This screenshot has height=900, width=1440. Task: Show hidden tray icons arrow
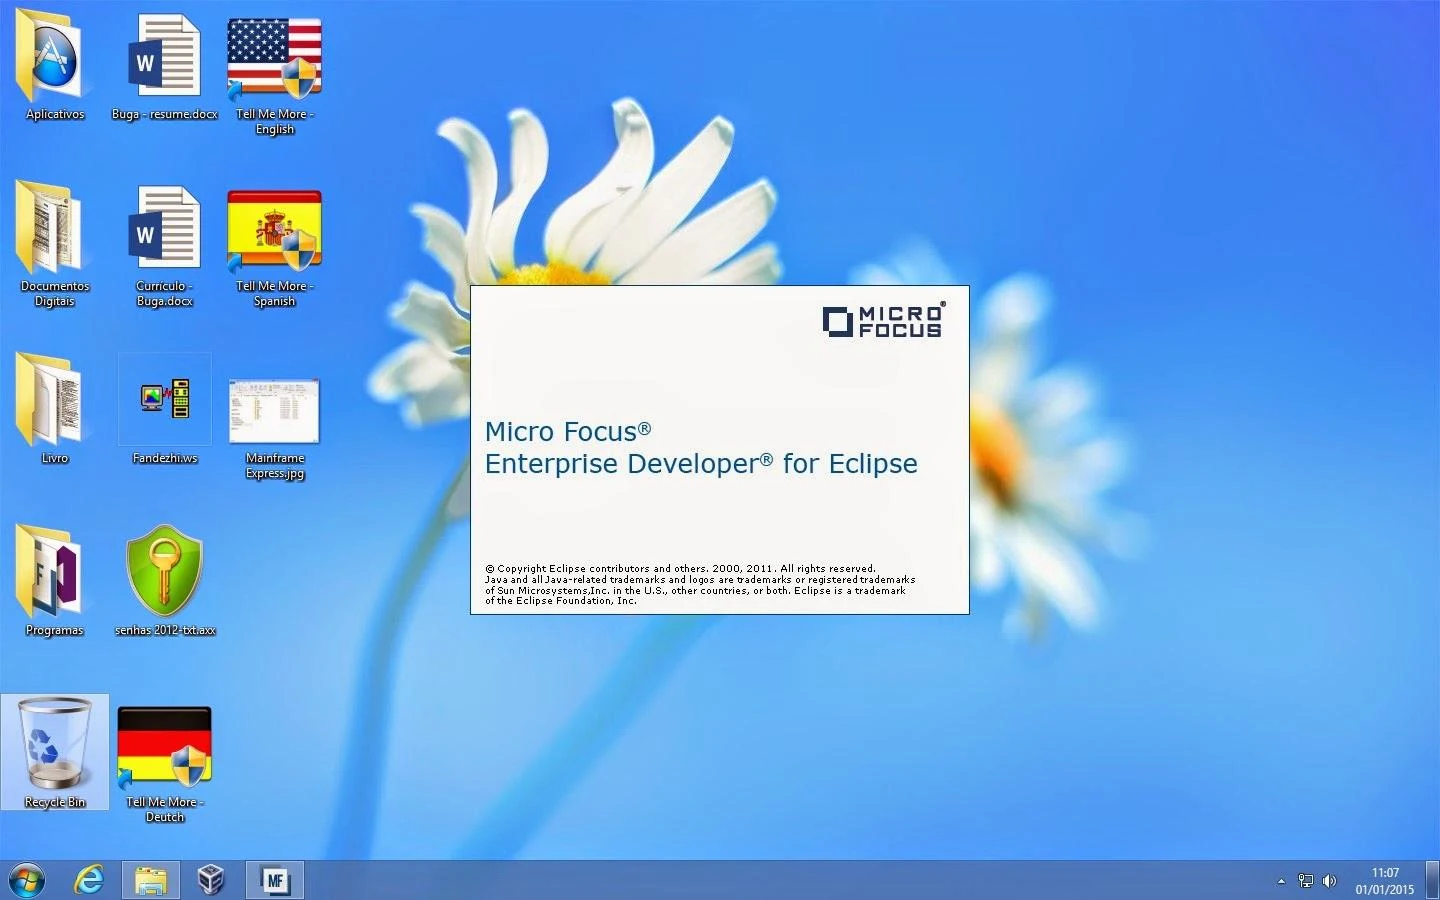pos(1281,881)
